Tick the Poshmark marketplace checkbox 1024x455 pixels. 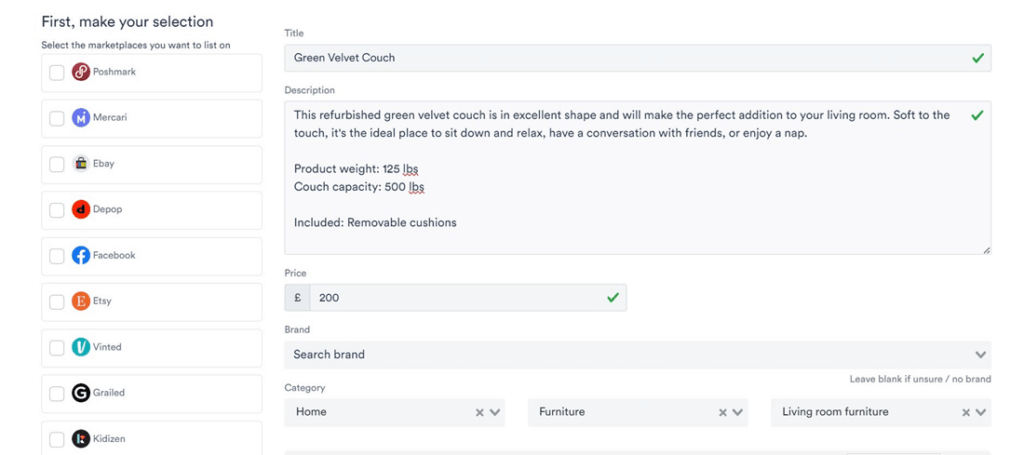pos(57,73)
